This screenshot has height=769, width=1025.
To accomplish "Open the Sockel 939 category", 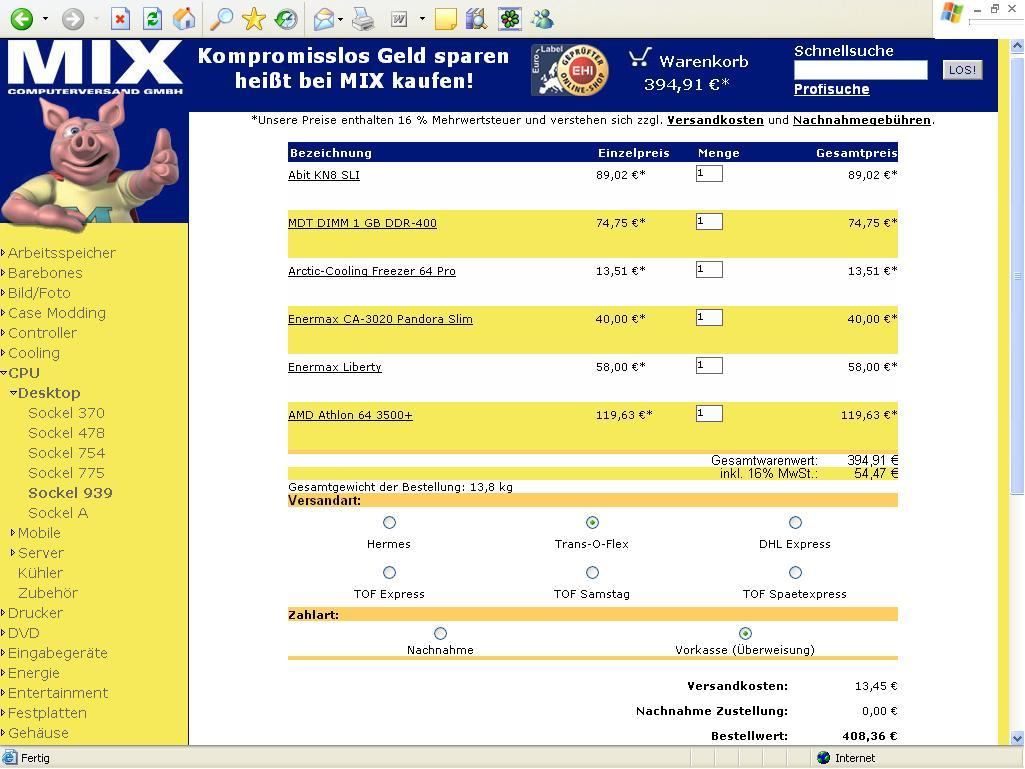I will [71, 493].
